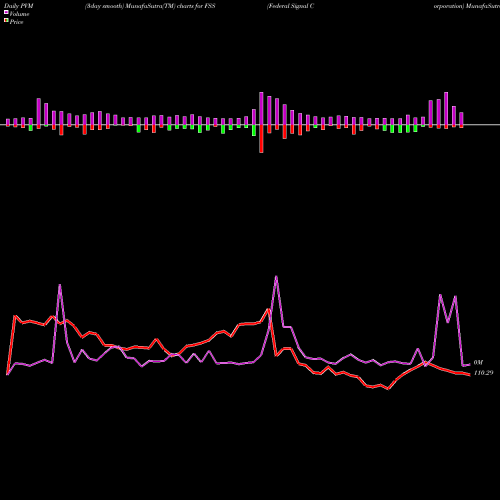
Task: Click the '(3day smooth) MunafaSutra(TM) charts for FSS' heading
Action: [x=150, y=6]
